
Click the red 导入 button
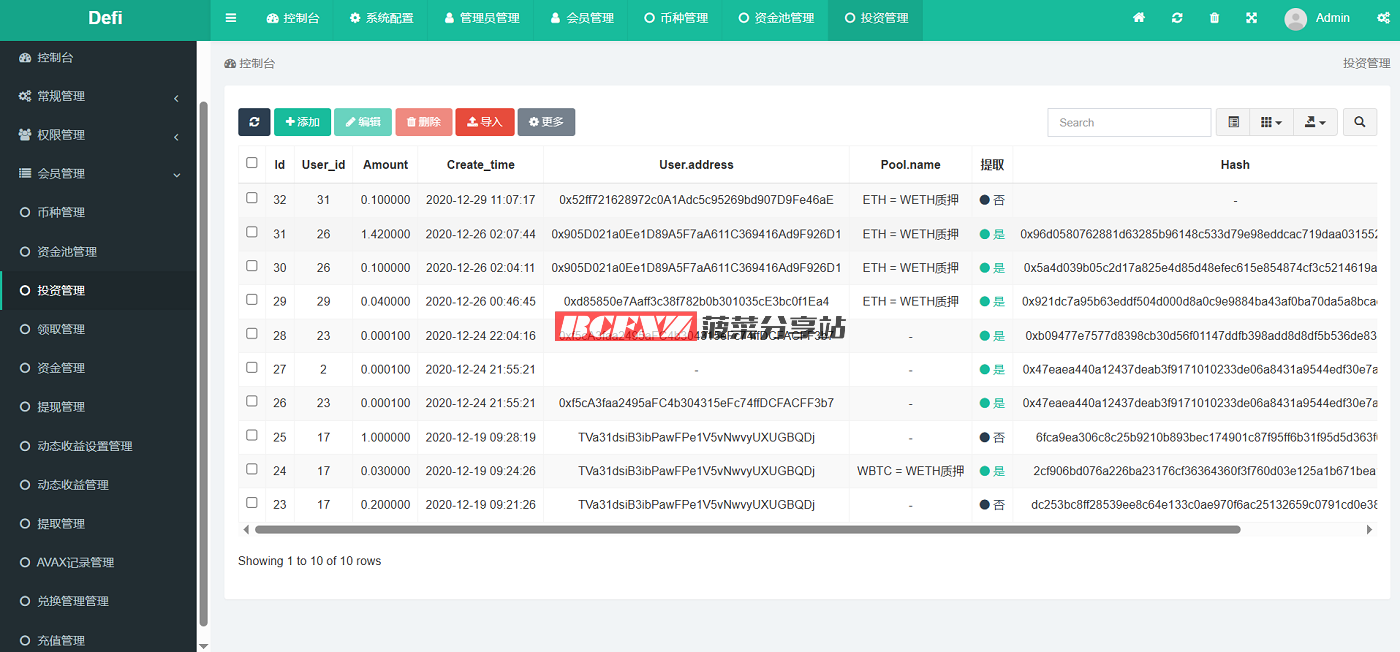[485, 122]
